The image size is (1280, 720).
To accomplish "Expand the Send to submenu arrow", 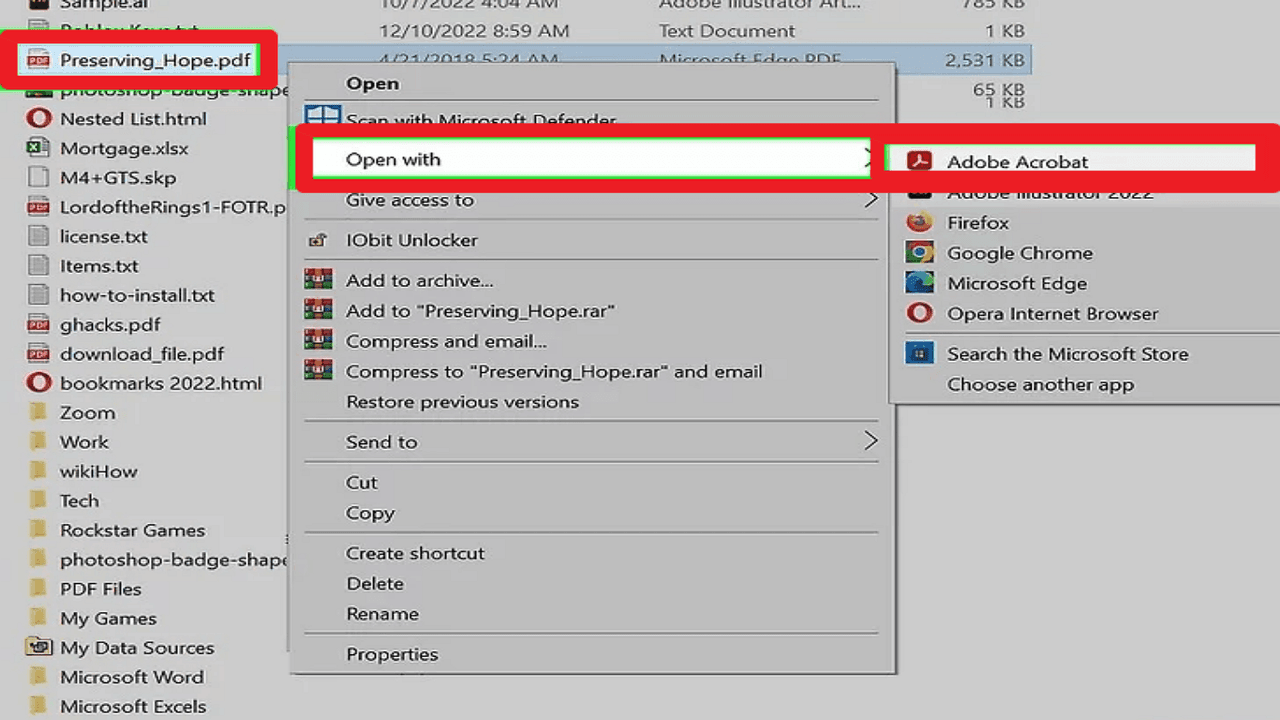I will pyautogui.click(x=870, y=441).
